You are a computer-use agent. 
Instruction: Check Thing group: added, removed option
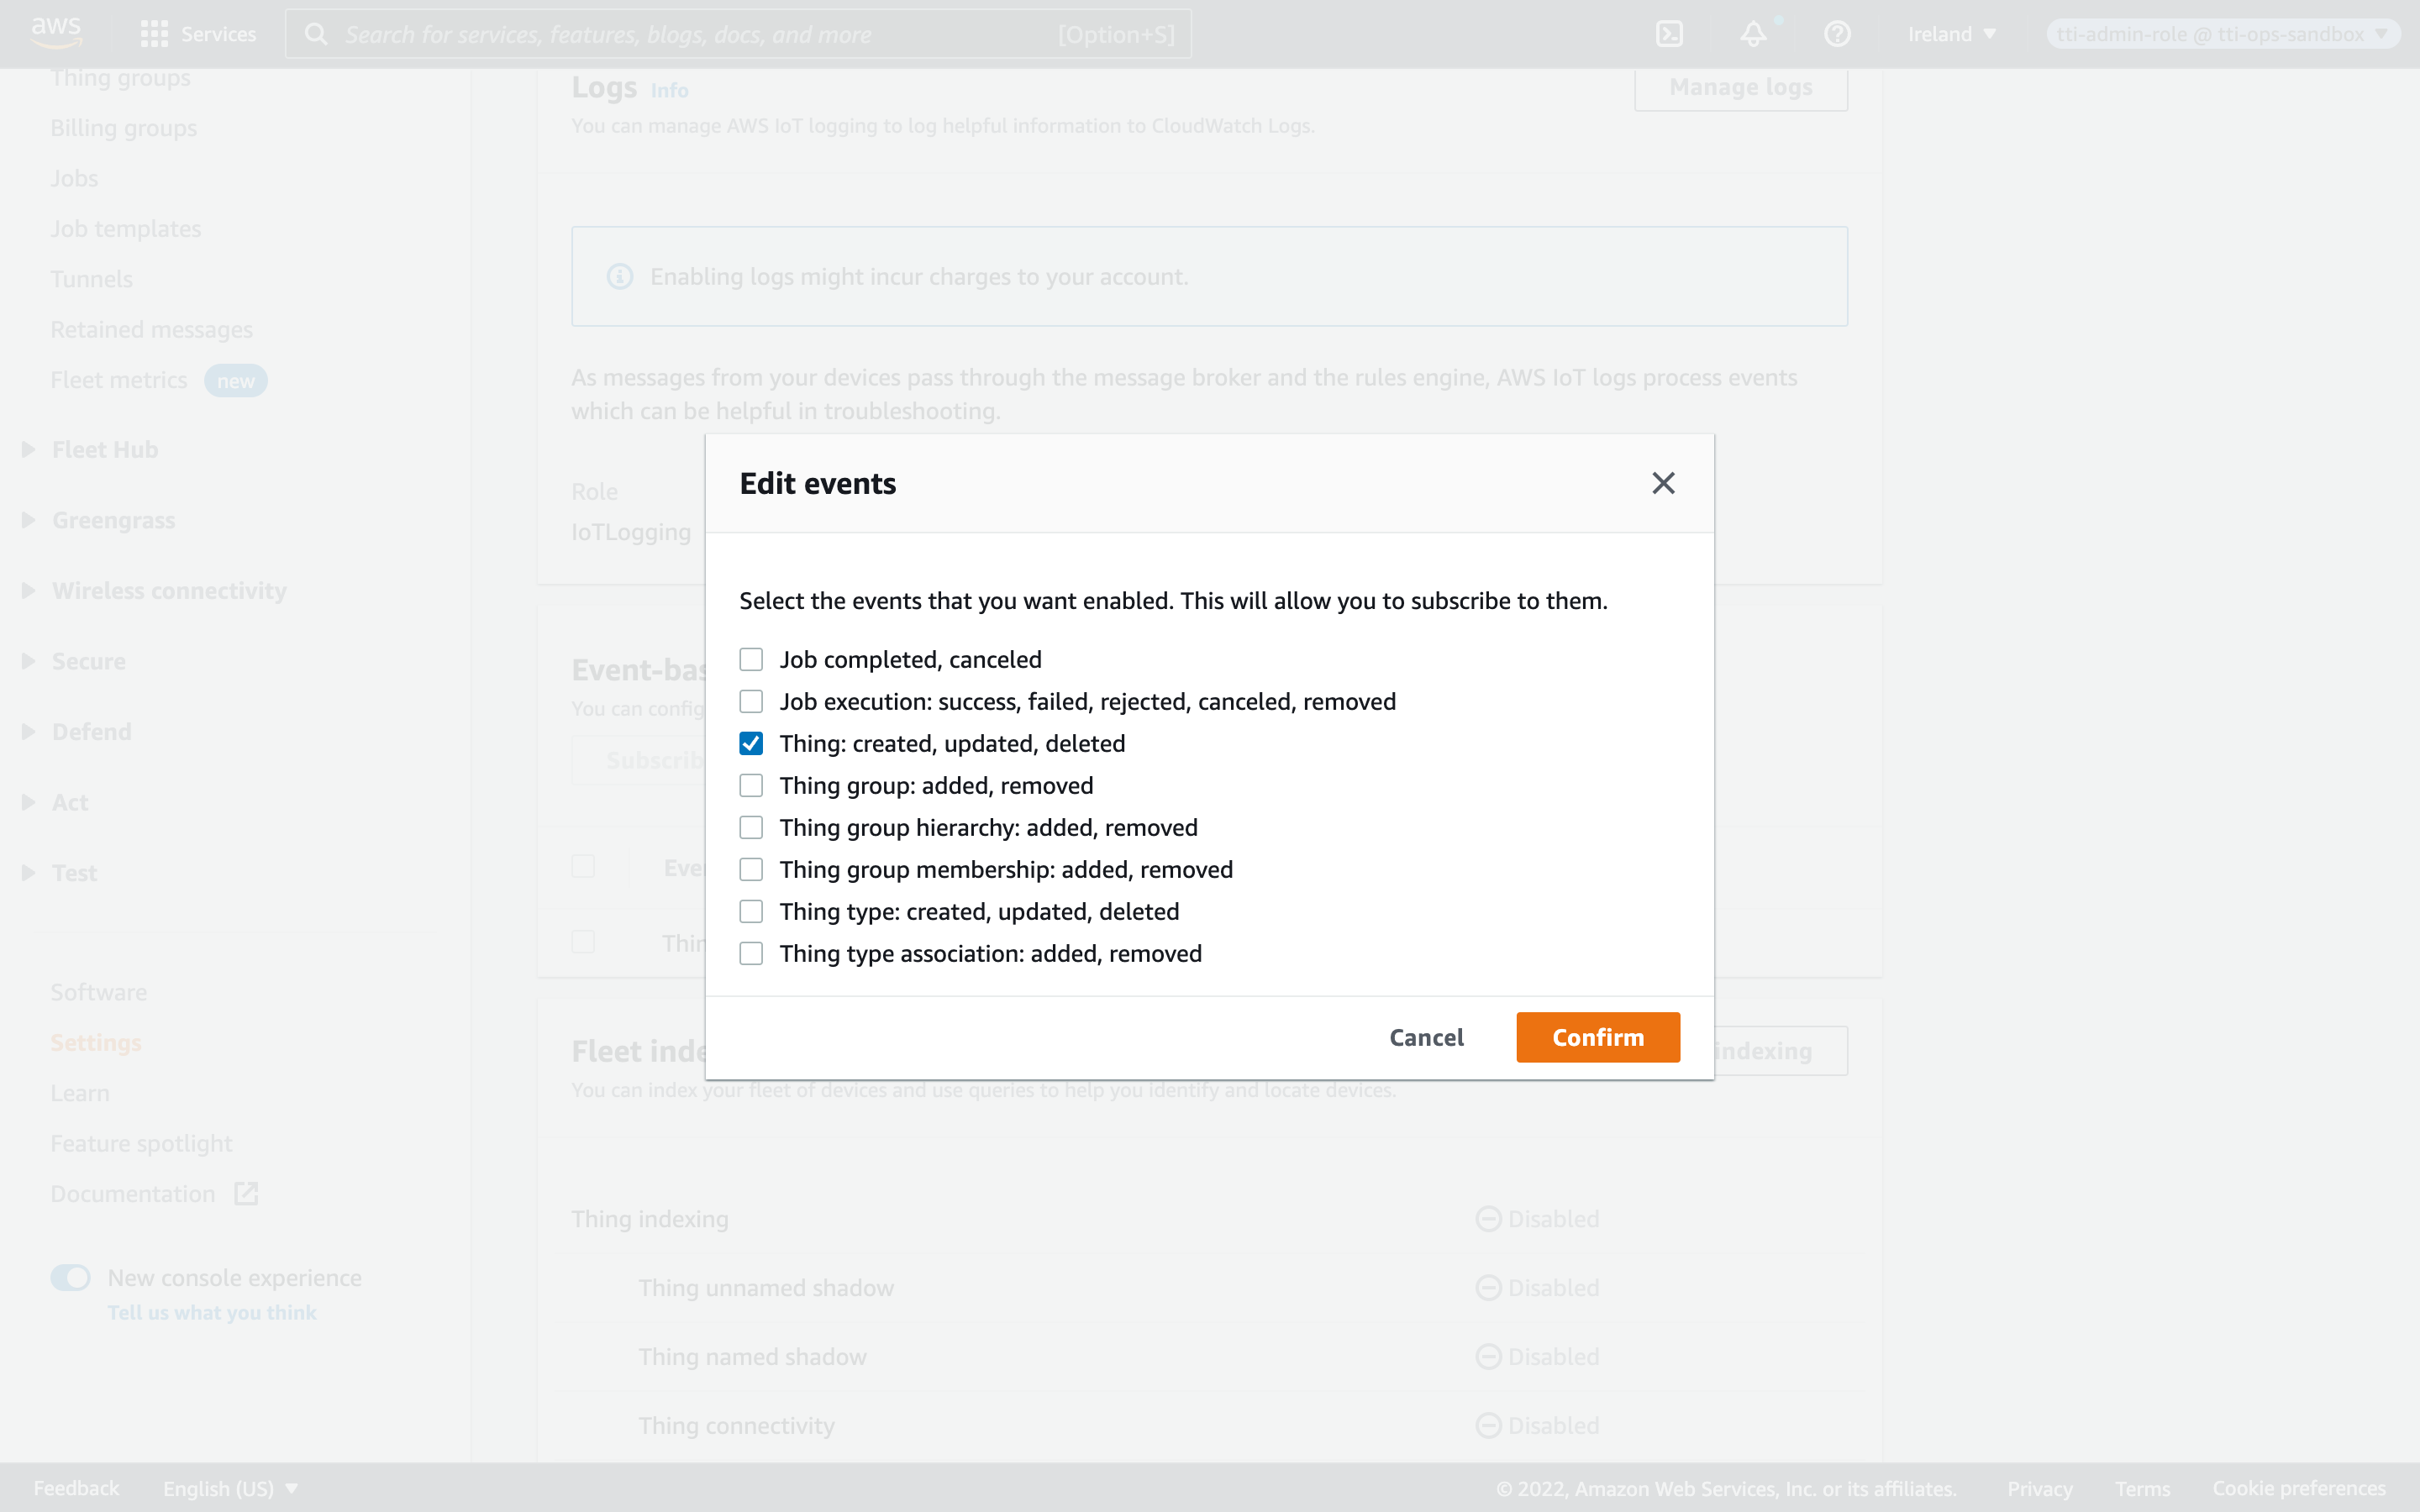[x=751, y=784]
